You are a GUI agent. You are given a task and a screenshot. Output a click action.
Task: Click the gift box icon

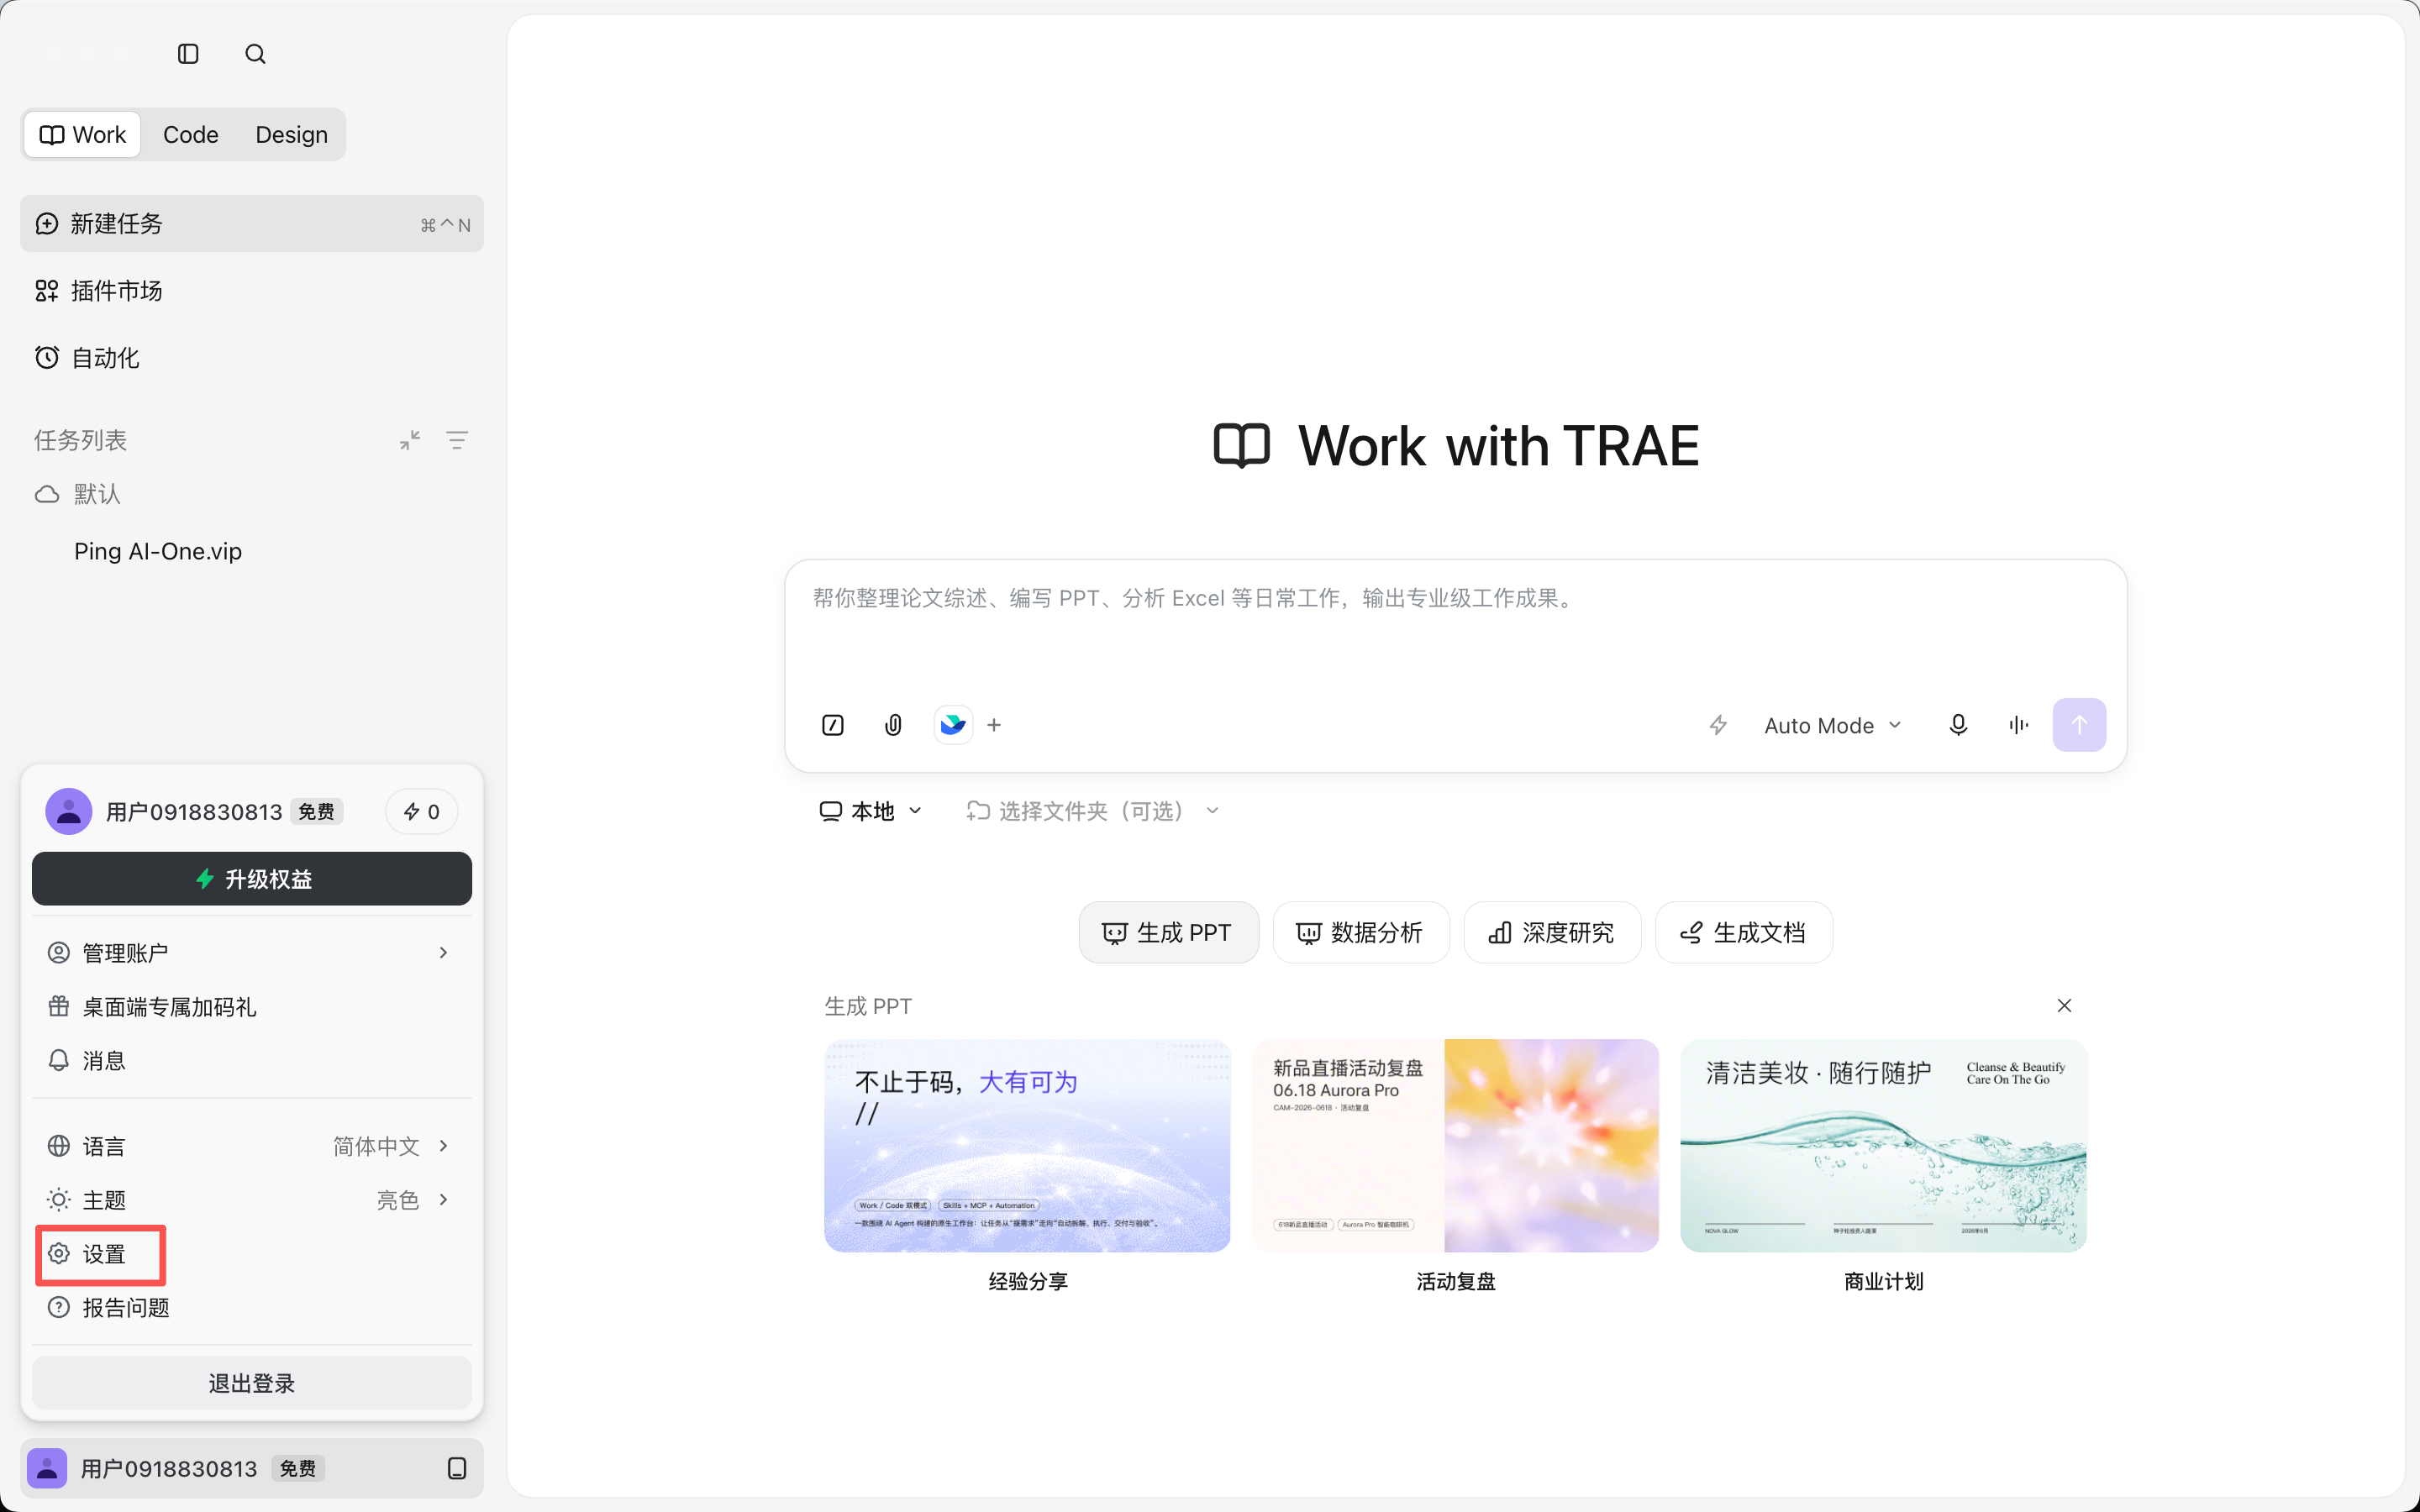[x=59, y=1006]
